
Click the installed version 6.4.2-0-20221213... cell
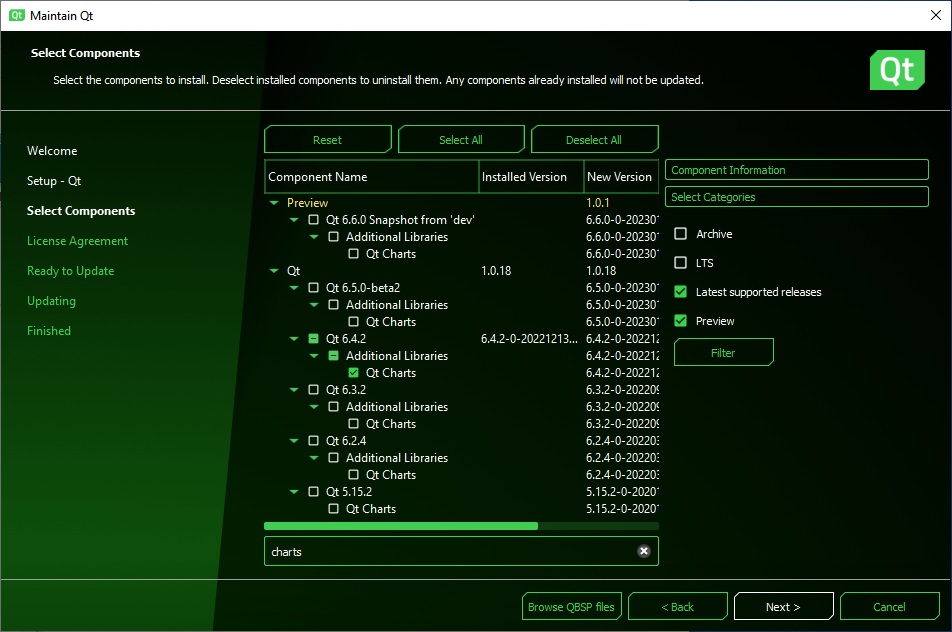pyautogui.click(x=529, y=338)
